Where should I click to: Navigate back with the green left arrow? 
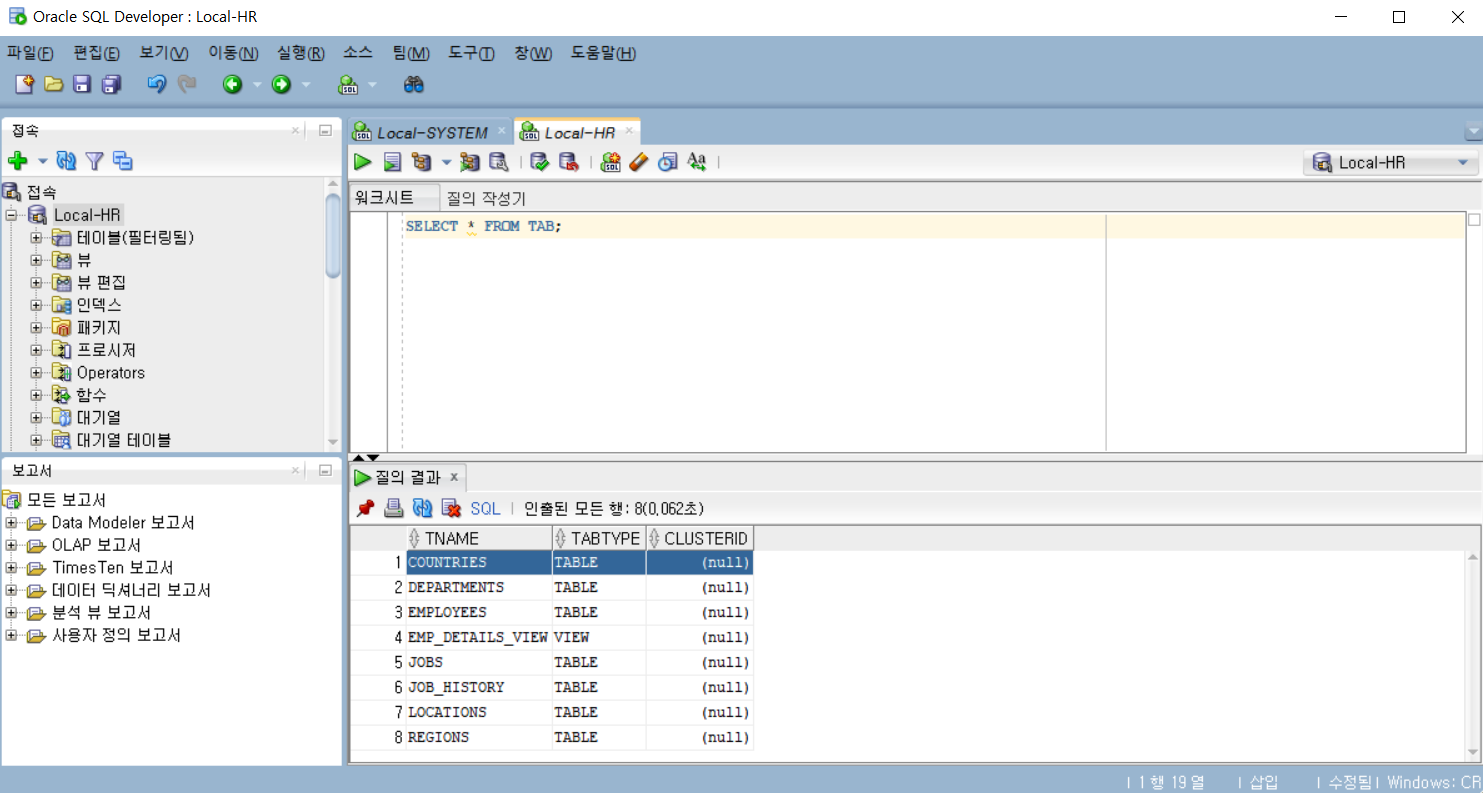232,85
